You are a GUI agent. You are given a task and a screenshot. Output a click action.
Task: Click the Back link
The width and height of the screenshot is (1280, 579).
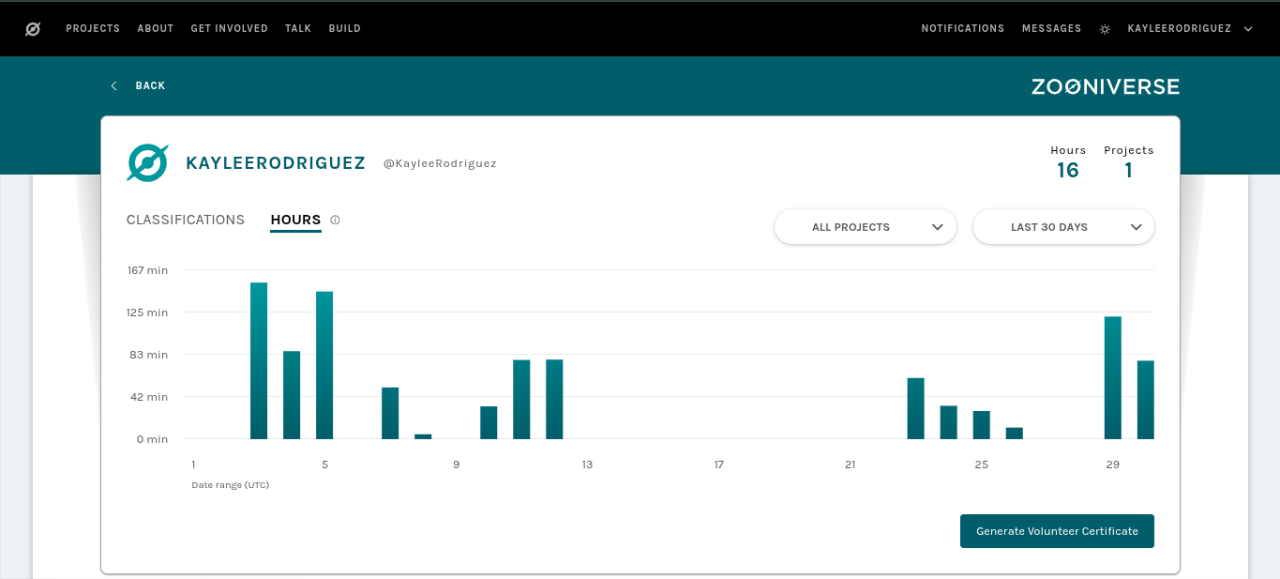150,86
